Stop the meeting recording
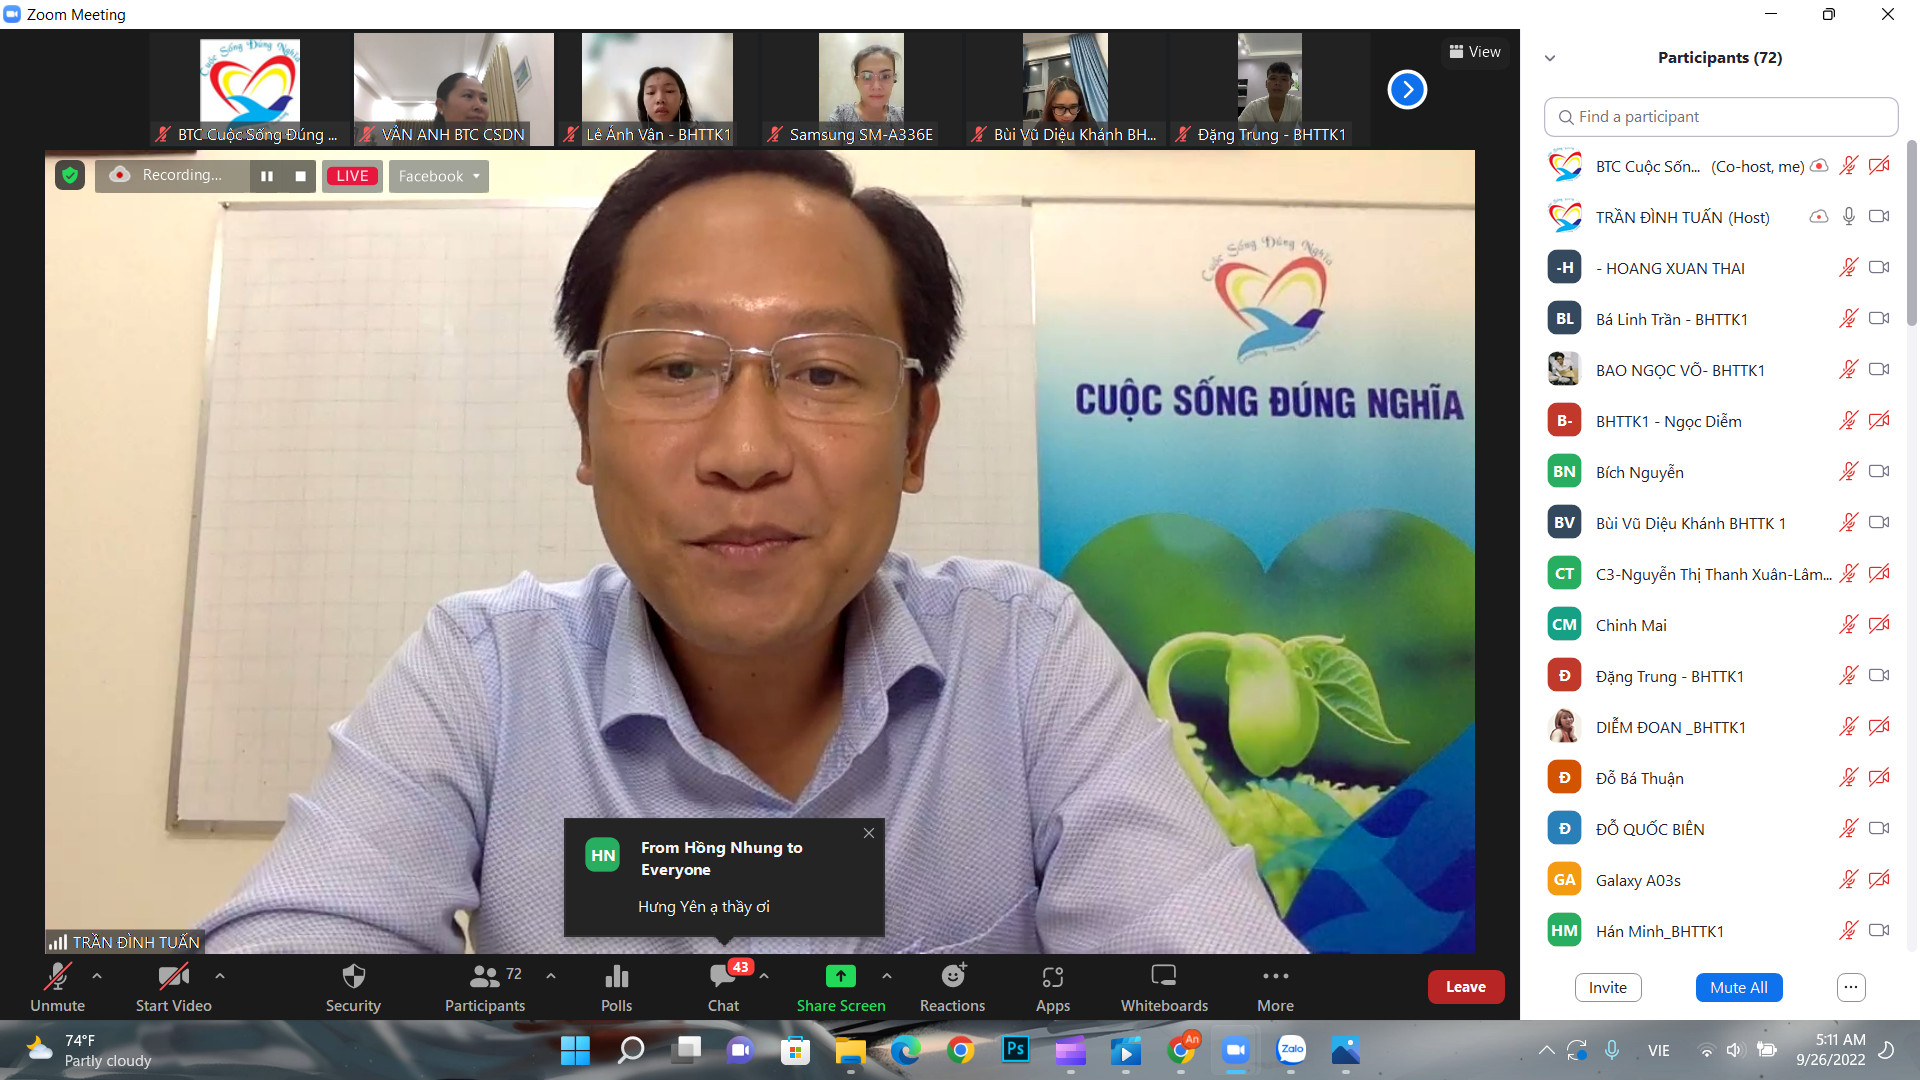 [300, 176]
